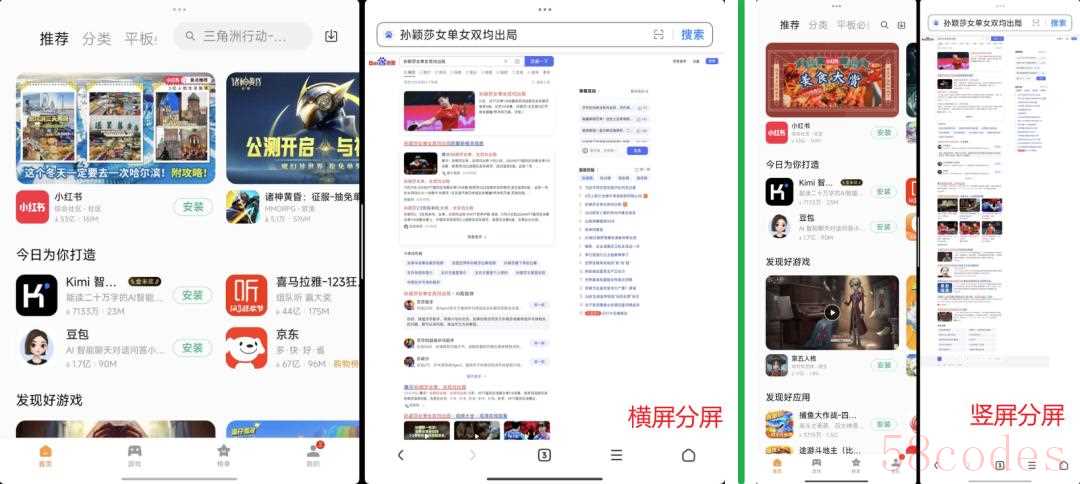Open 公测开启 game banner in landscape store

tap(293, 128)
